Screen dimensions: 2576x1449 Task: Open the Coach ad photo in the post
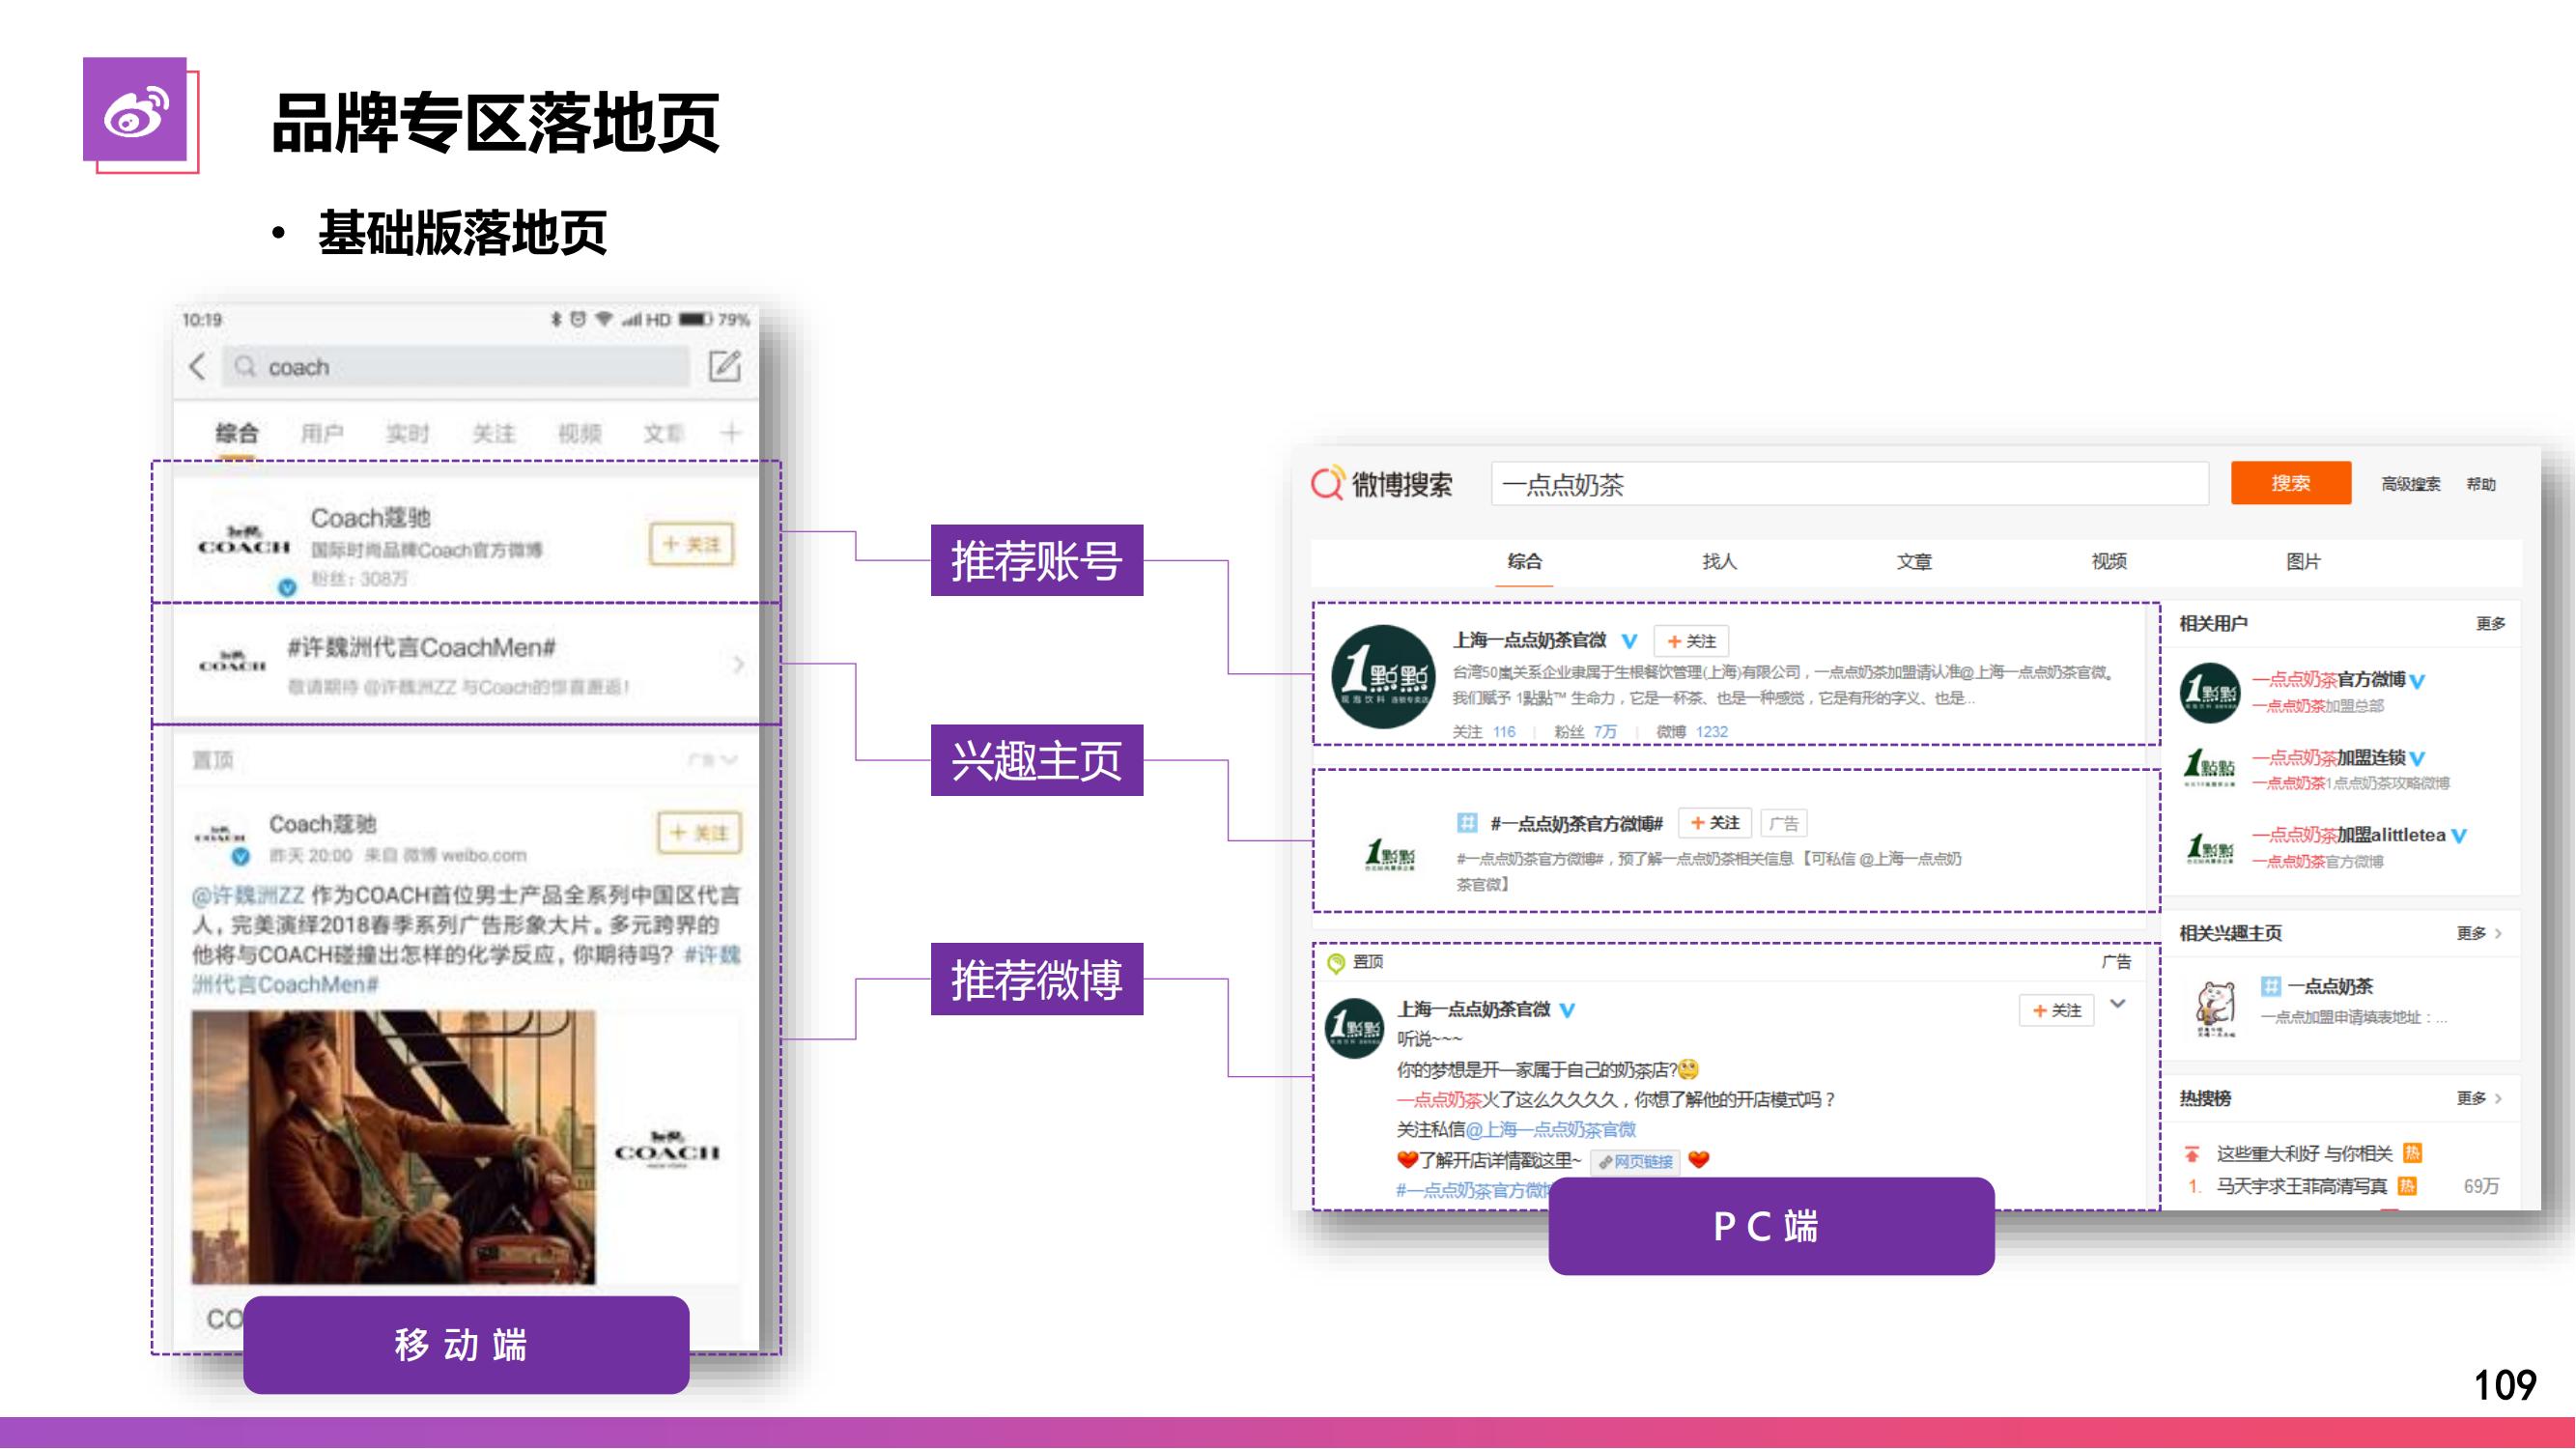(393, 1146)
